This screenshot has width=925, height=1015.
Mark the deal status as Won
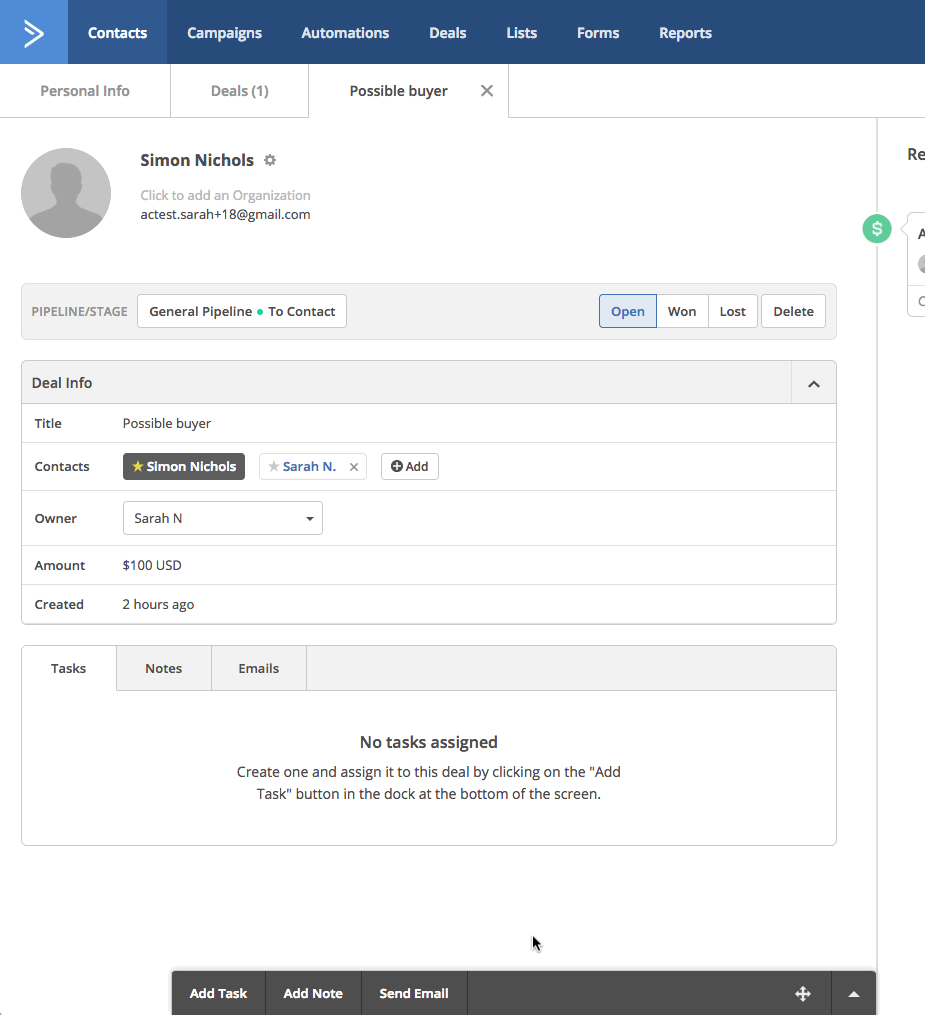682,311
